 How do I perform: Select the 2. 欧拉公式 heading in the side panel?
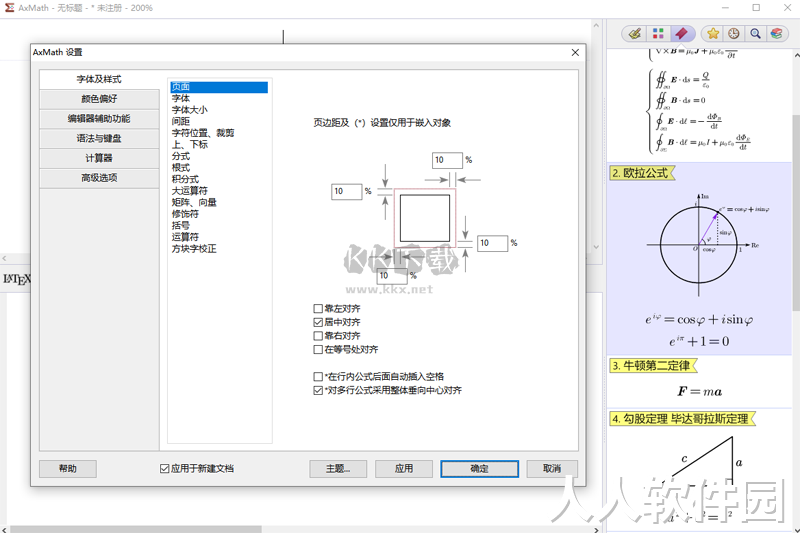tap(642, 173)
